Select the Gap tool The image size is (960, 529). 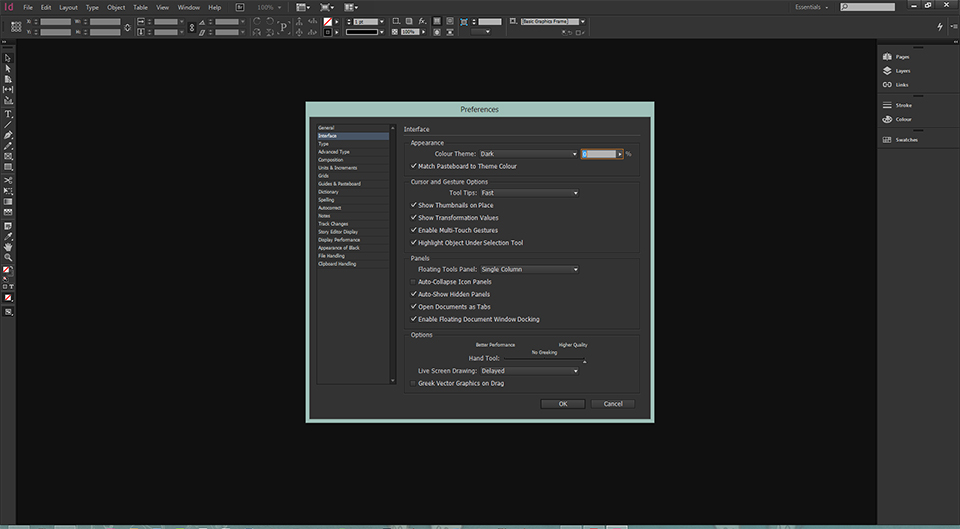pyautogui.click(x=8, y=89)
